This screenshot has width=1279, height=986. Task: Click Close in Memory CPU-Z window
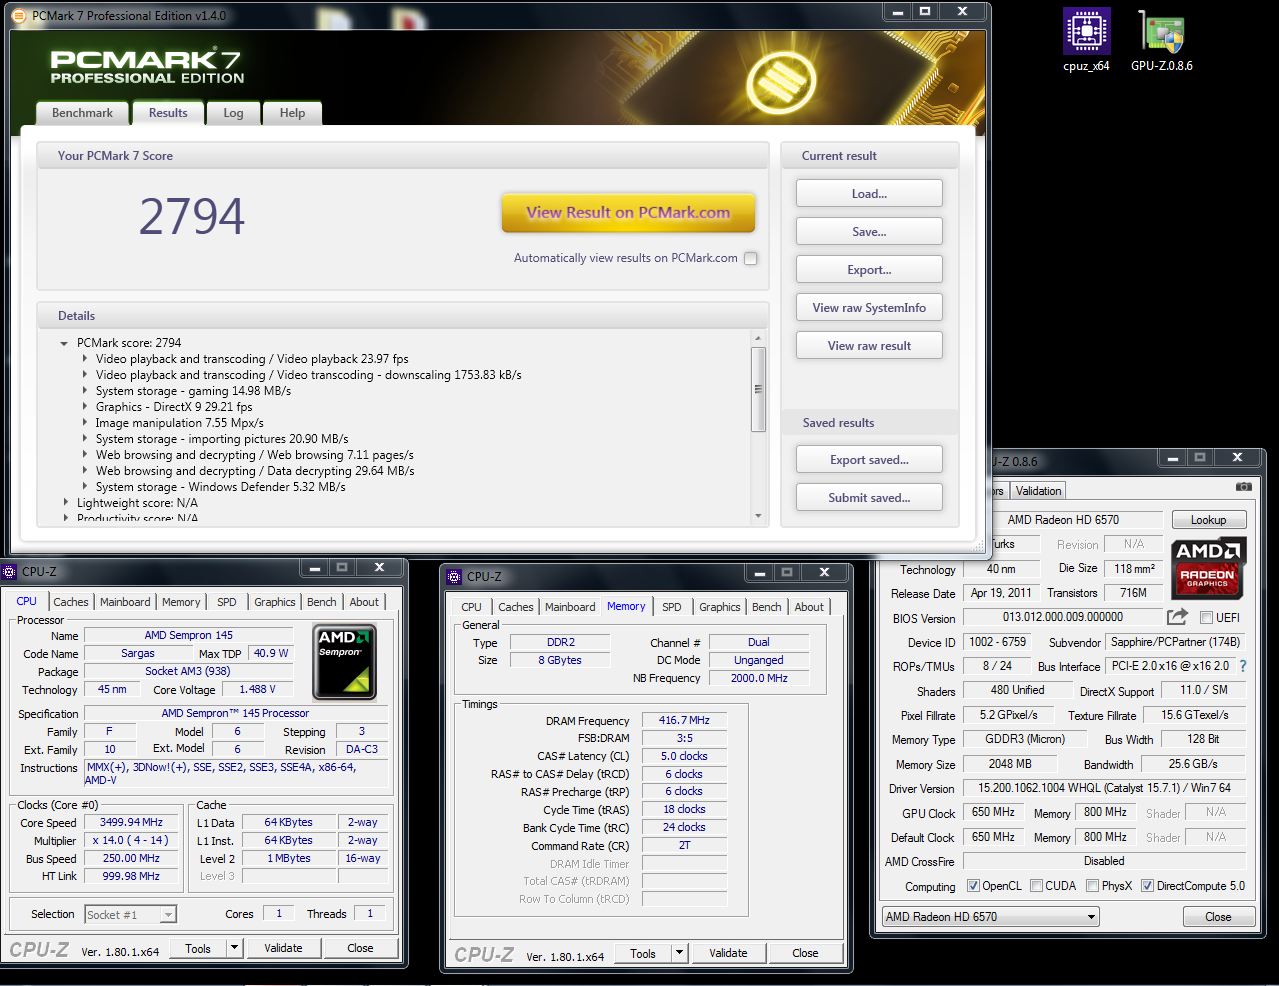pos(805,953)
